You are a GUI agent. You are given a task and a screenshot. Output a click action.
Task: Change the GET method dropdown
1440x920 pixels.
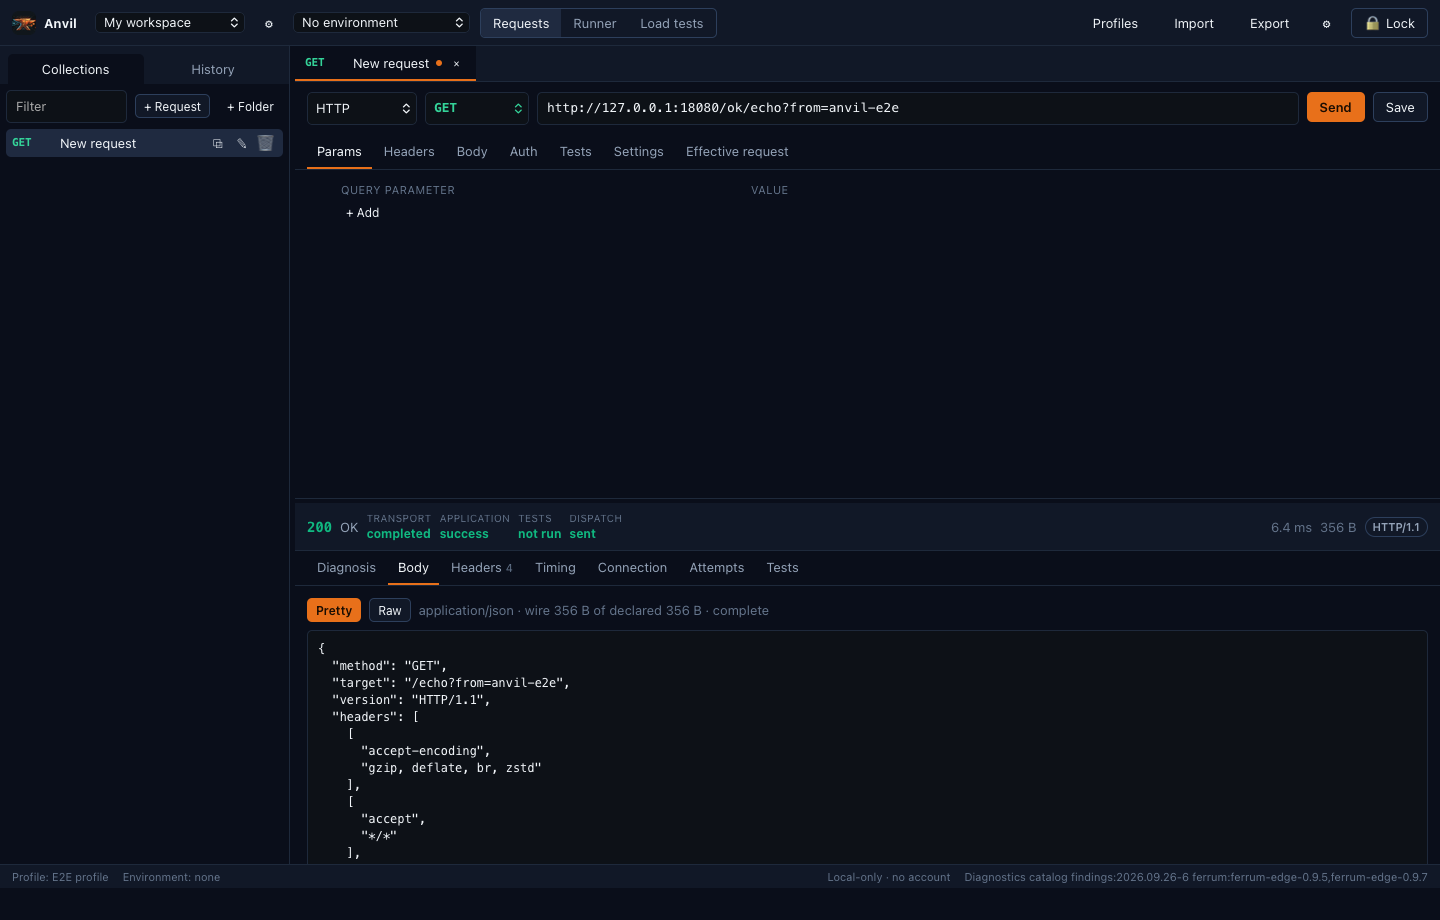click(477, 108)
